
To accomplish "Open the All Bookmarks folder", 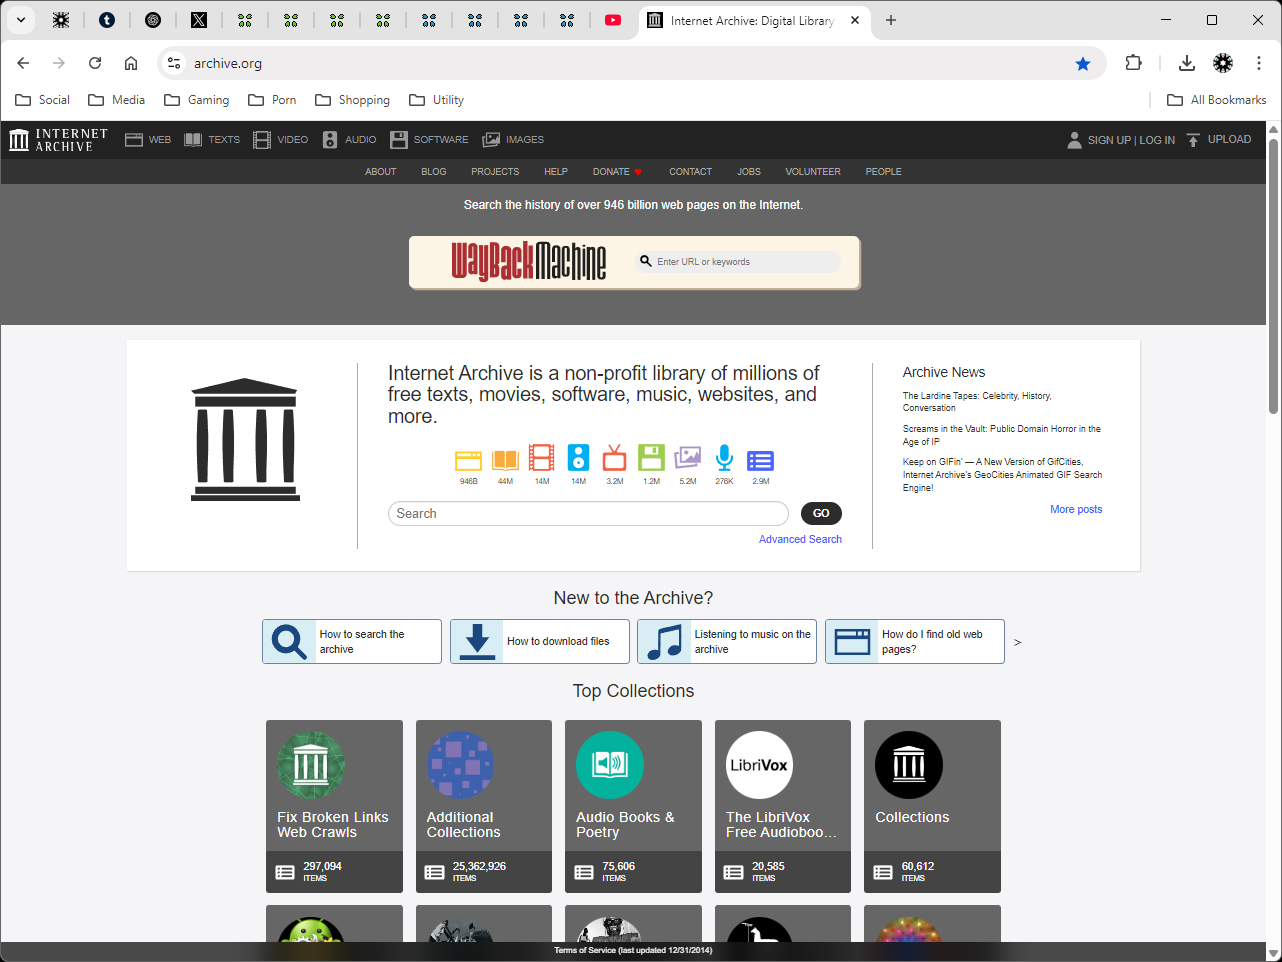I will click(x=1217, y=100).
